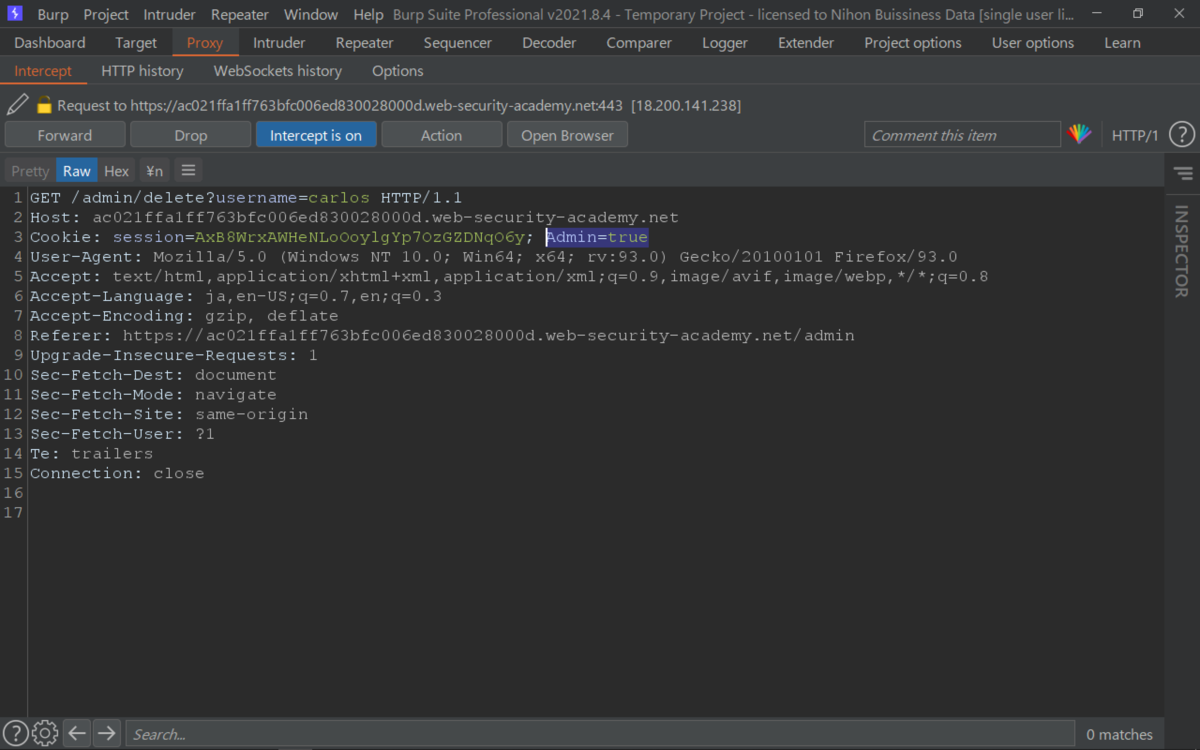The image size is (1200, 750).
Task: Switch to the Target tab
Action: [x=136, y=43]
